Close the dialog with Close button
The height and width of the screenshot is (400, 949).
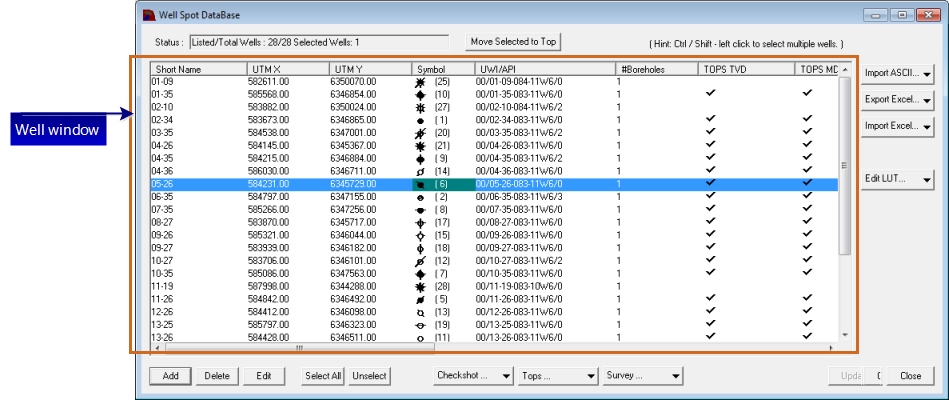point(910,376)
